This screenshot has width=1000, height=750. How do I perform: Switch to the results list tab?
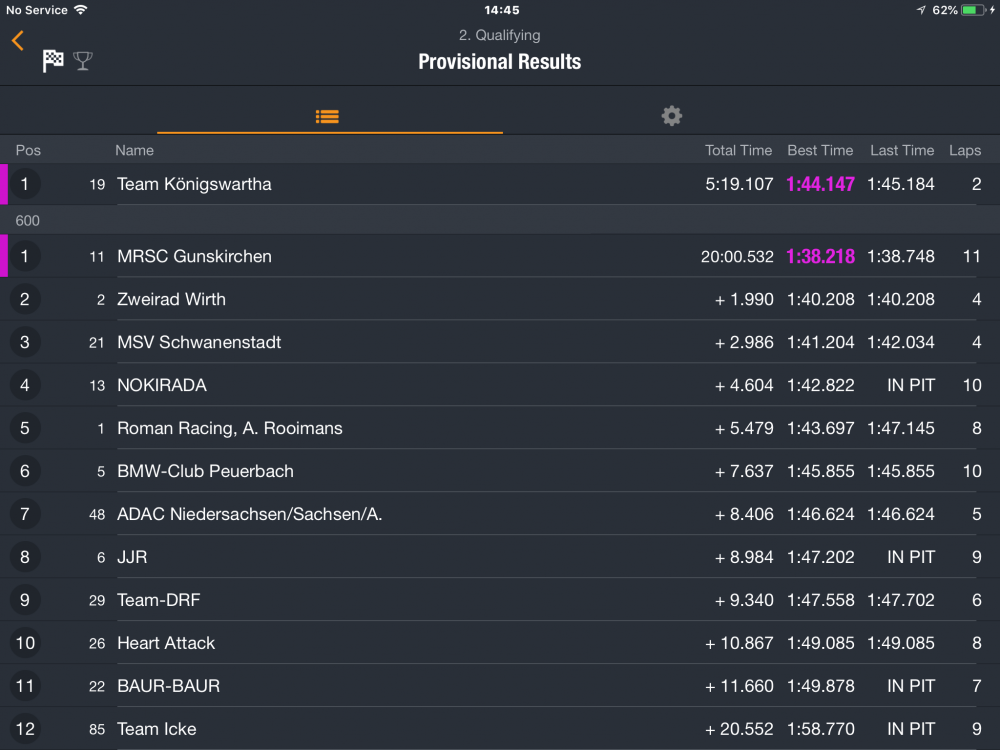(x=328, y=116)
